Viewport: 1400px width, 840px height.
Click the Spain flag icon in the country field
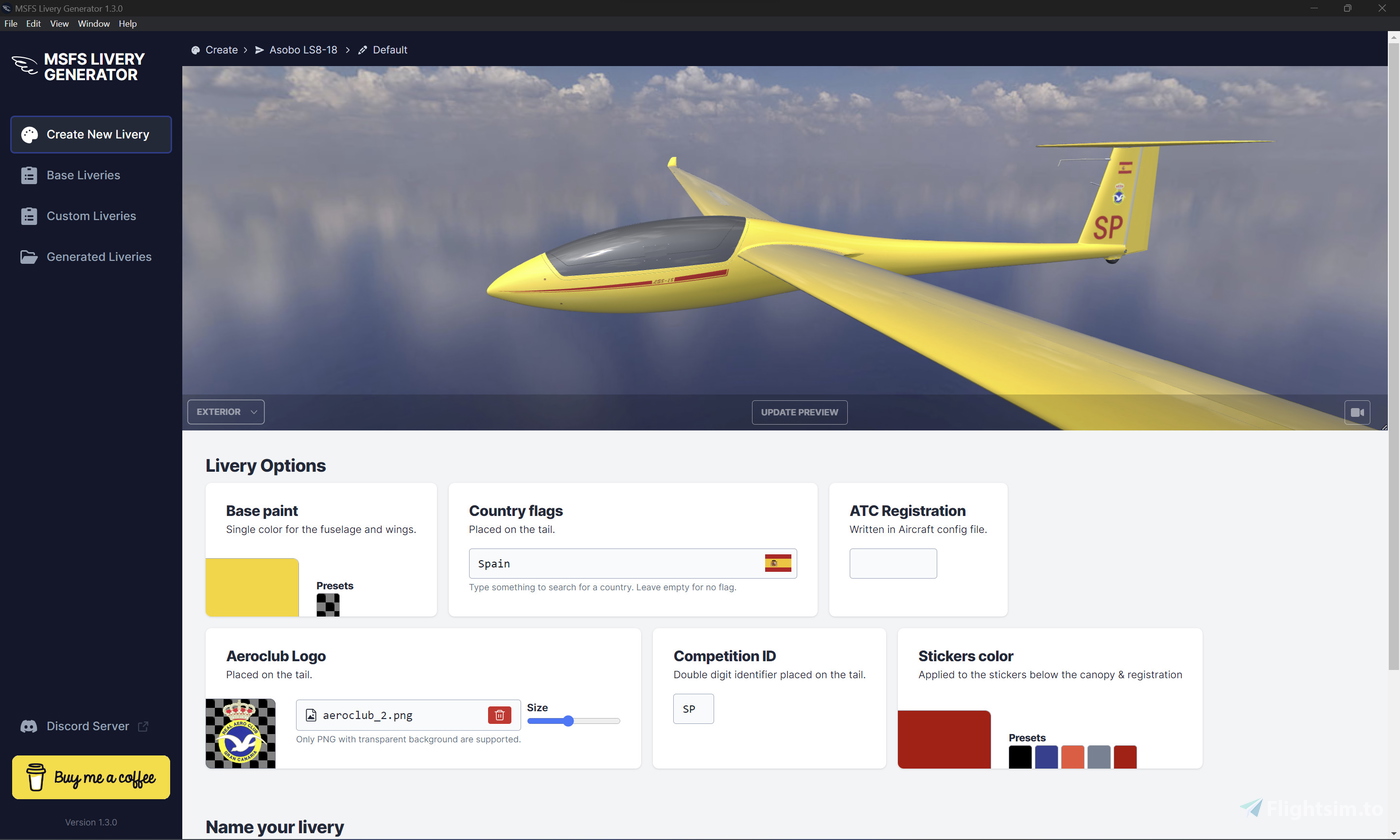[779, 563]
